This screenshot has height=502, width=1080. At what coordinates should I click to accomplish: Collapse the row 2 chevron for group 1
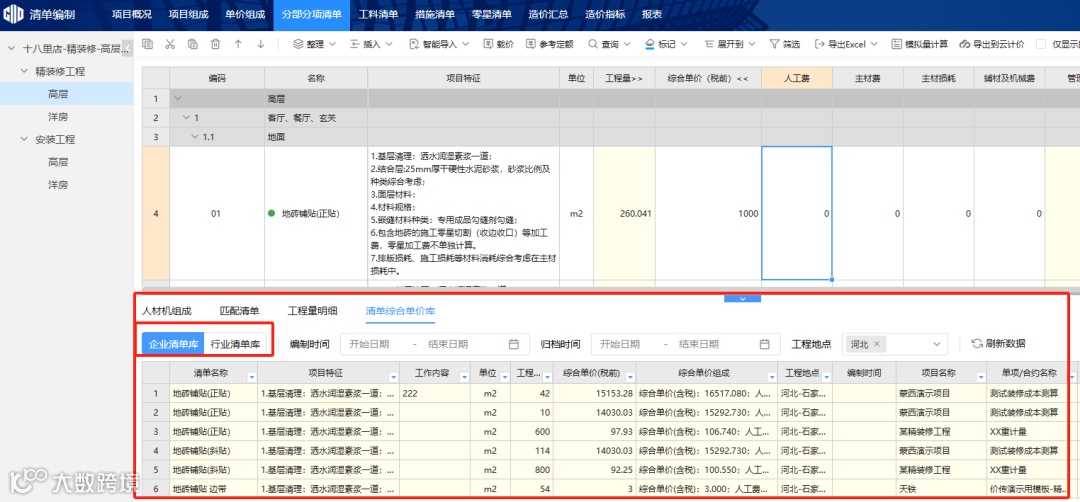(186, 118)
